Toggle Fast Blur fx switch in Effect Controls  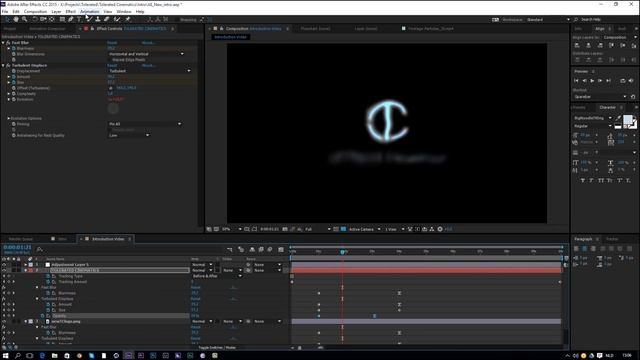(x=8, y=42)
